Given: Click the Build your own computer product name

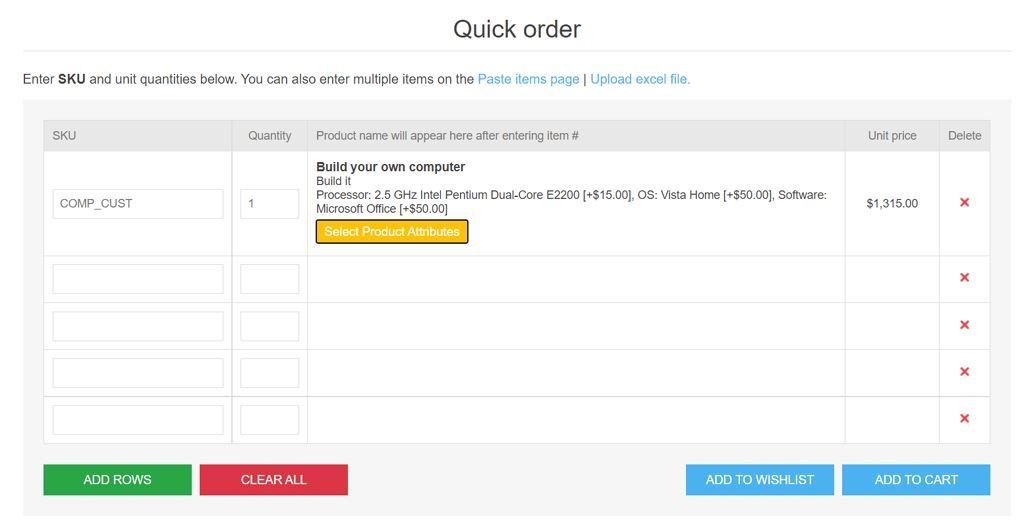Looking at the screenshot, I should [x=391, y=167].
